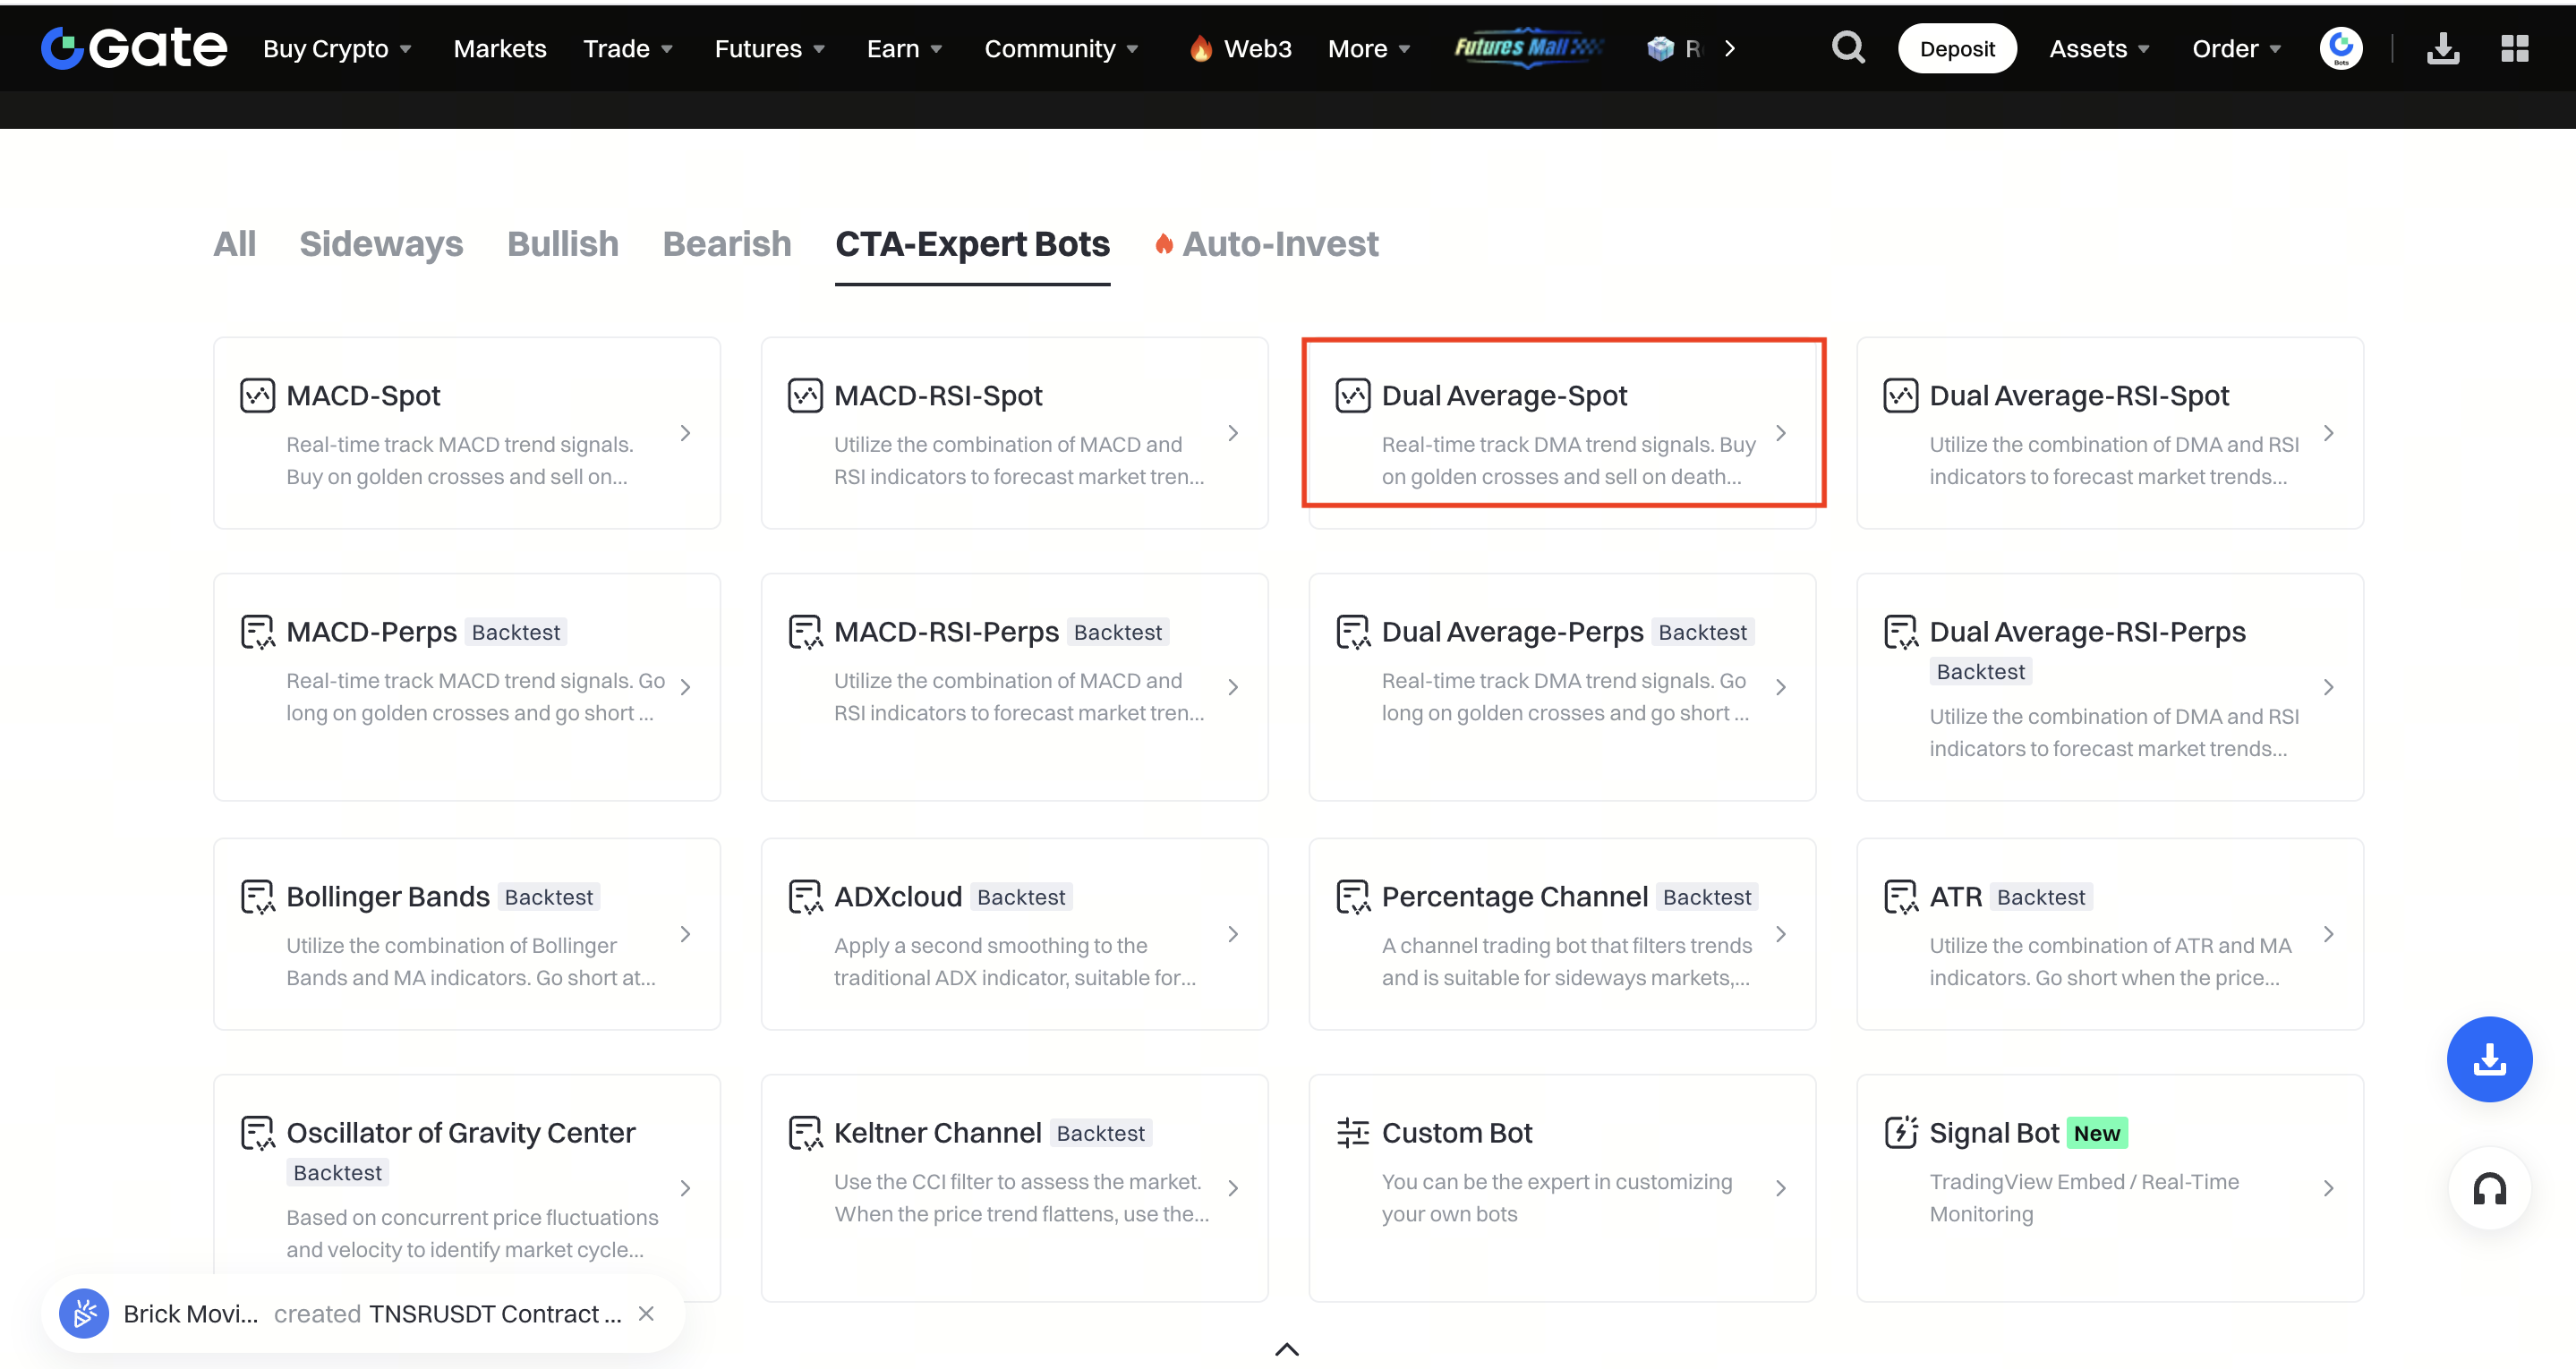Open the Markets link
The height and width of the screenshot is (1369, 2576).
pos(499,49)
